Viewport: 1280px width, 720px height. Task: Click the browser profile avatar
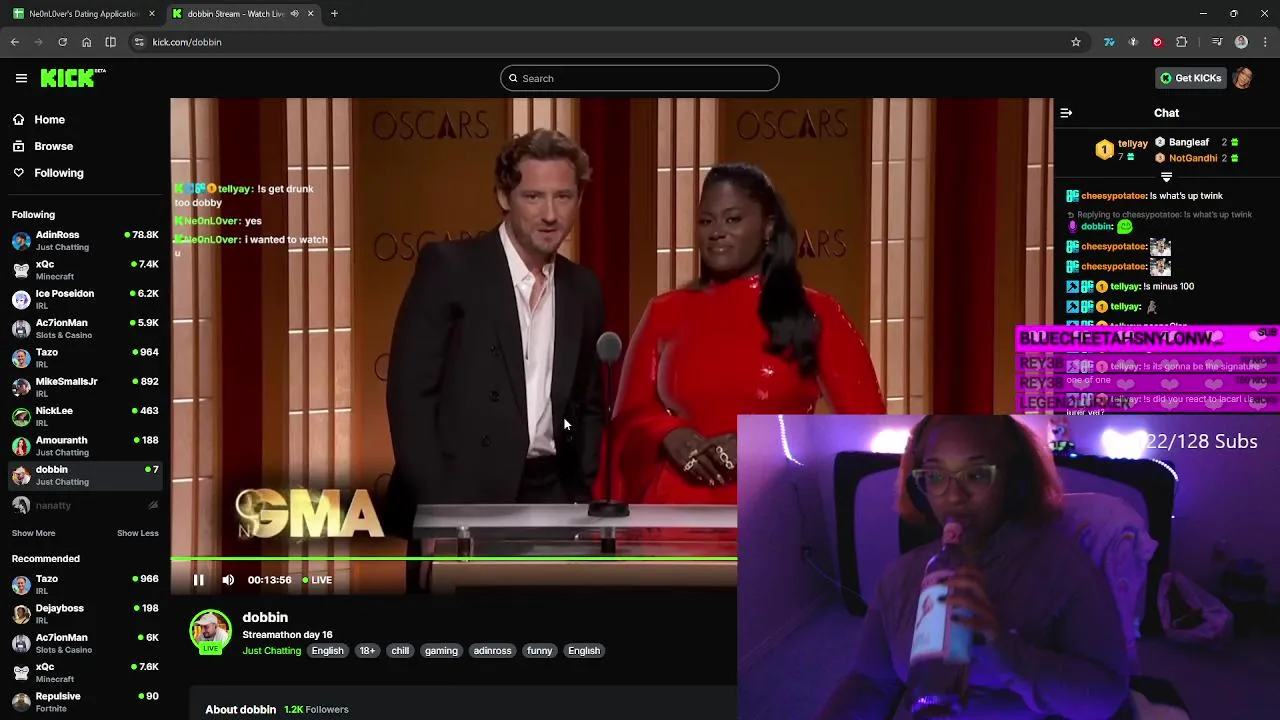coord(1241,42)
